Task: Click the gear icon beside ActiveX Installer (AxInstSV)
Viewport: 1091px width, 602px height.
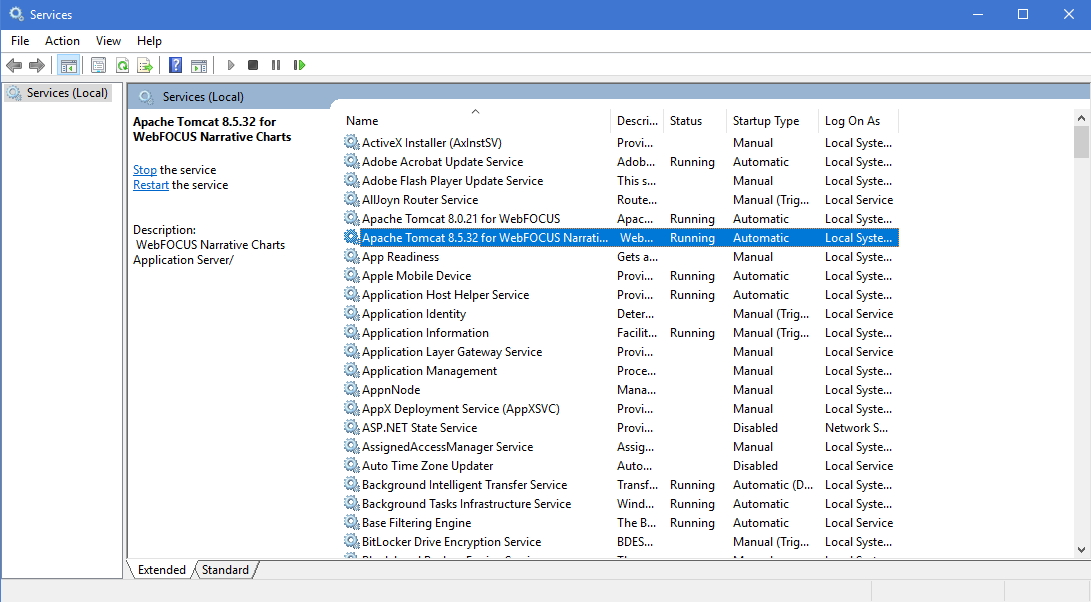Action: pos(351,143)
